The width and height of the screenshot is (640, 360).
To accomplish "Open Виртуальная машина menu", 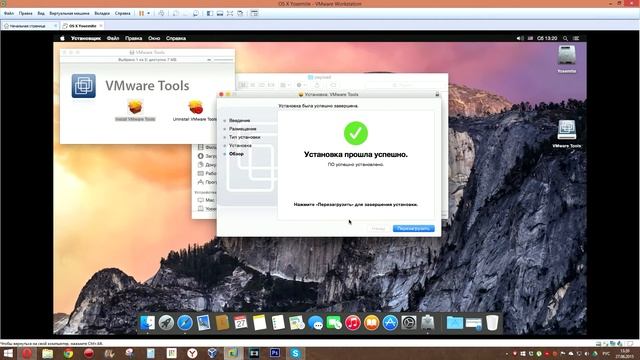I will [x=69, y=13].
